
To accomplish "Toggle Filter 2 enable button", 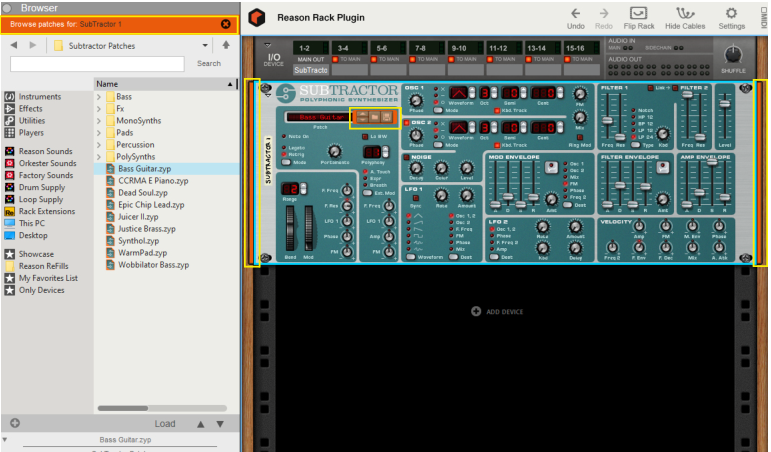I will click(675, 88).
